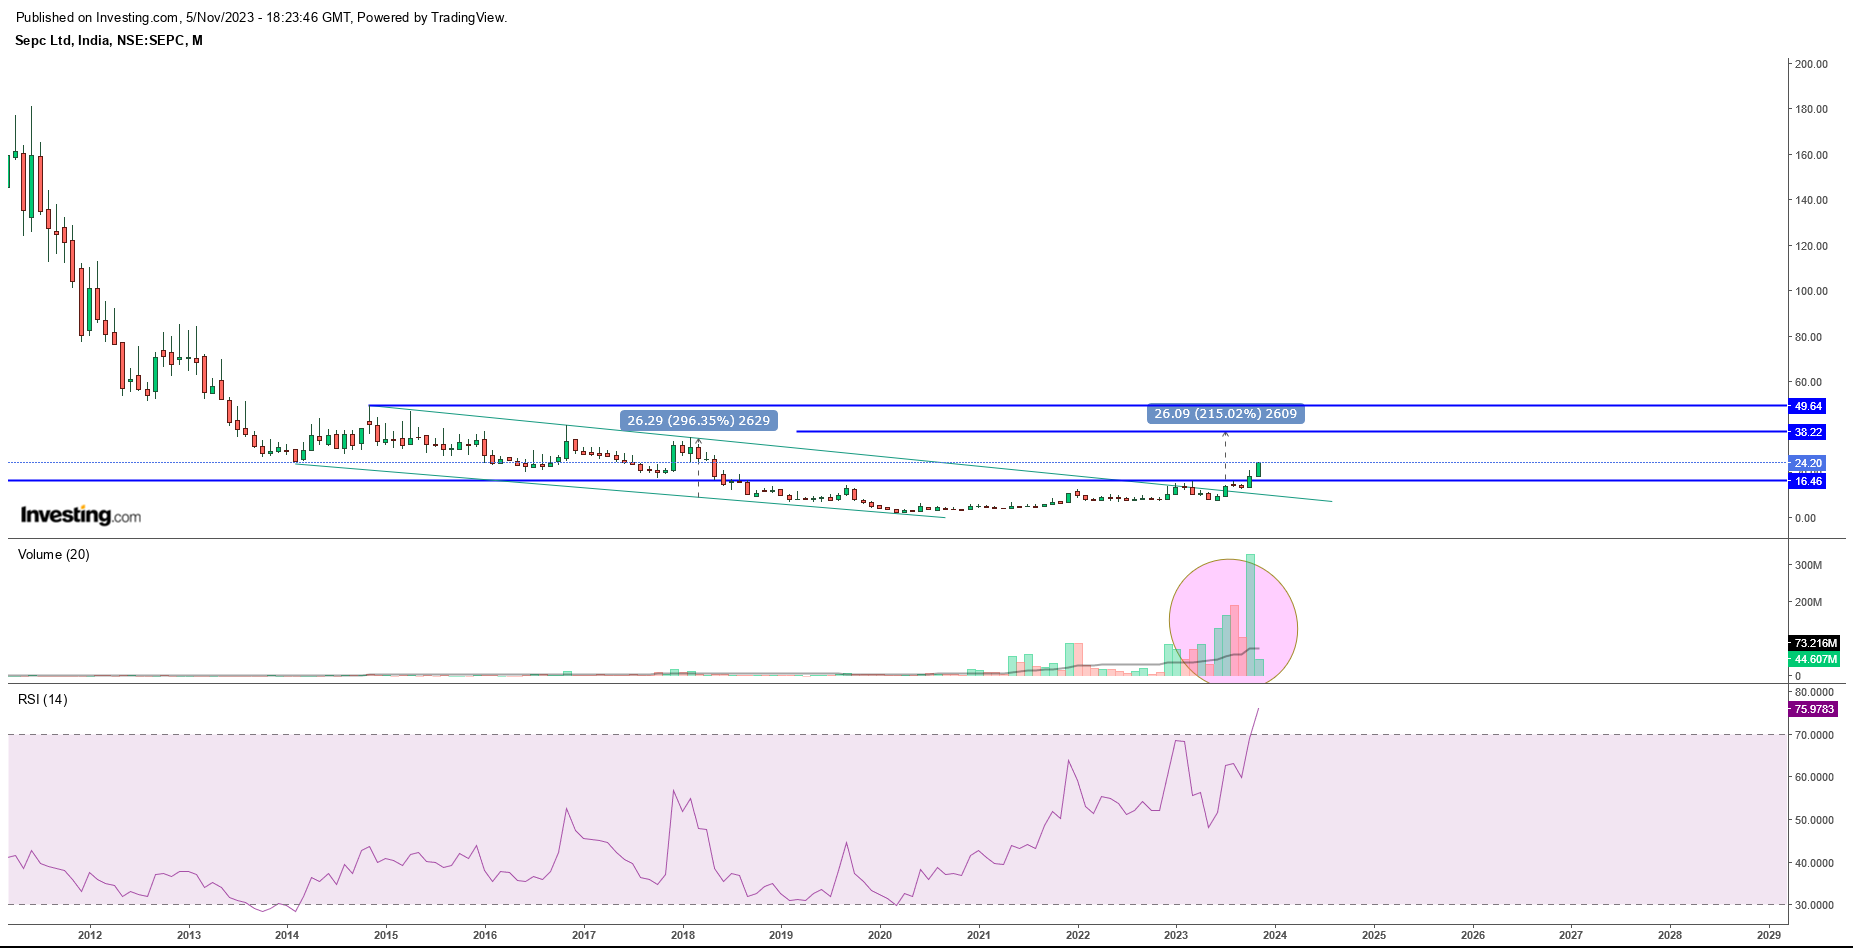Click the Published on Investing.com header text
Screen dimensions: 1853x948
pyautogui.click(x=261, y=18)
